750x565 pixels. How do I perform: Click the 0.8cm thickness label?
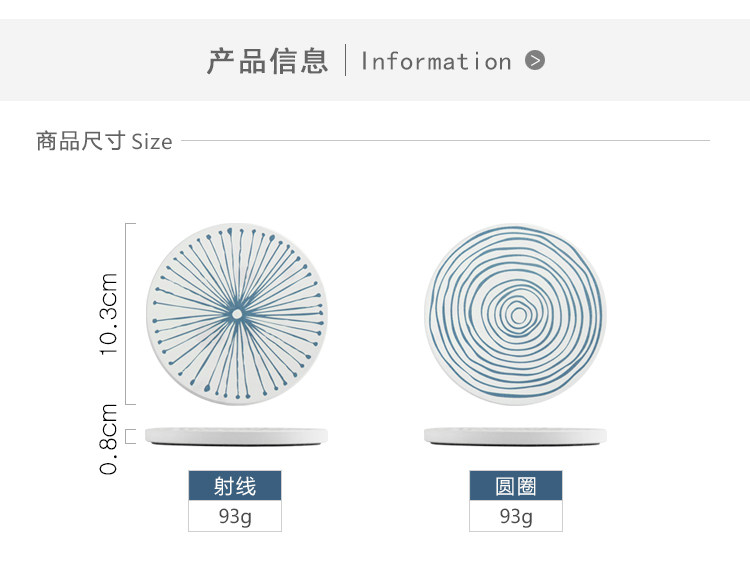click(109, 439)
